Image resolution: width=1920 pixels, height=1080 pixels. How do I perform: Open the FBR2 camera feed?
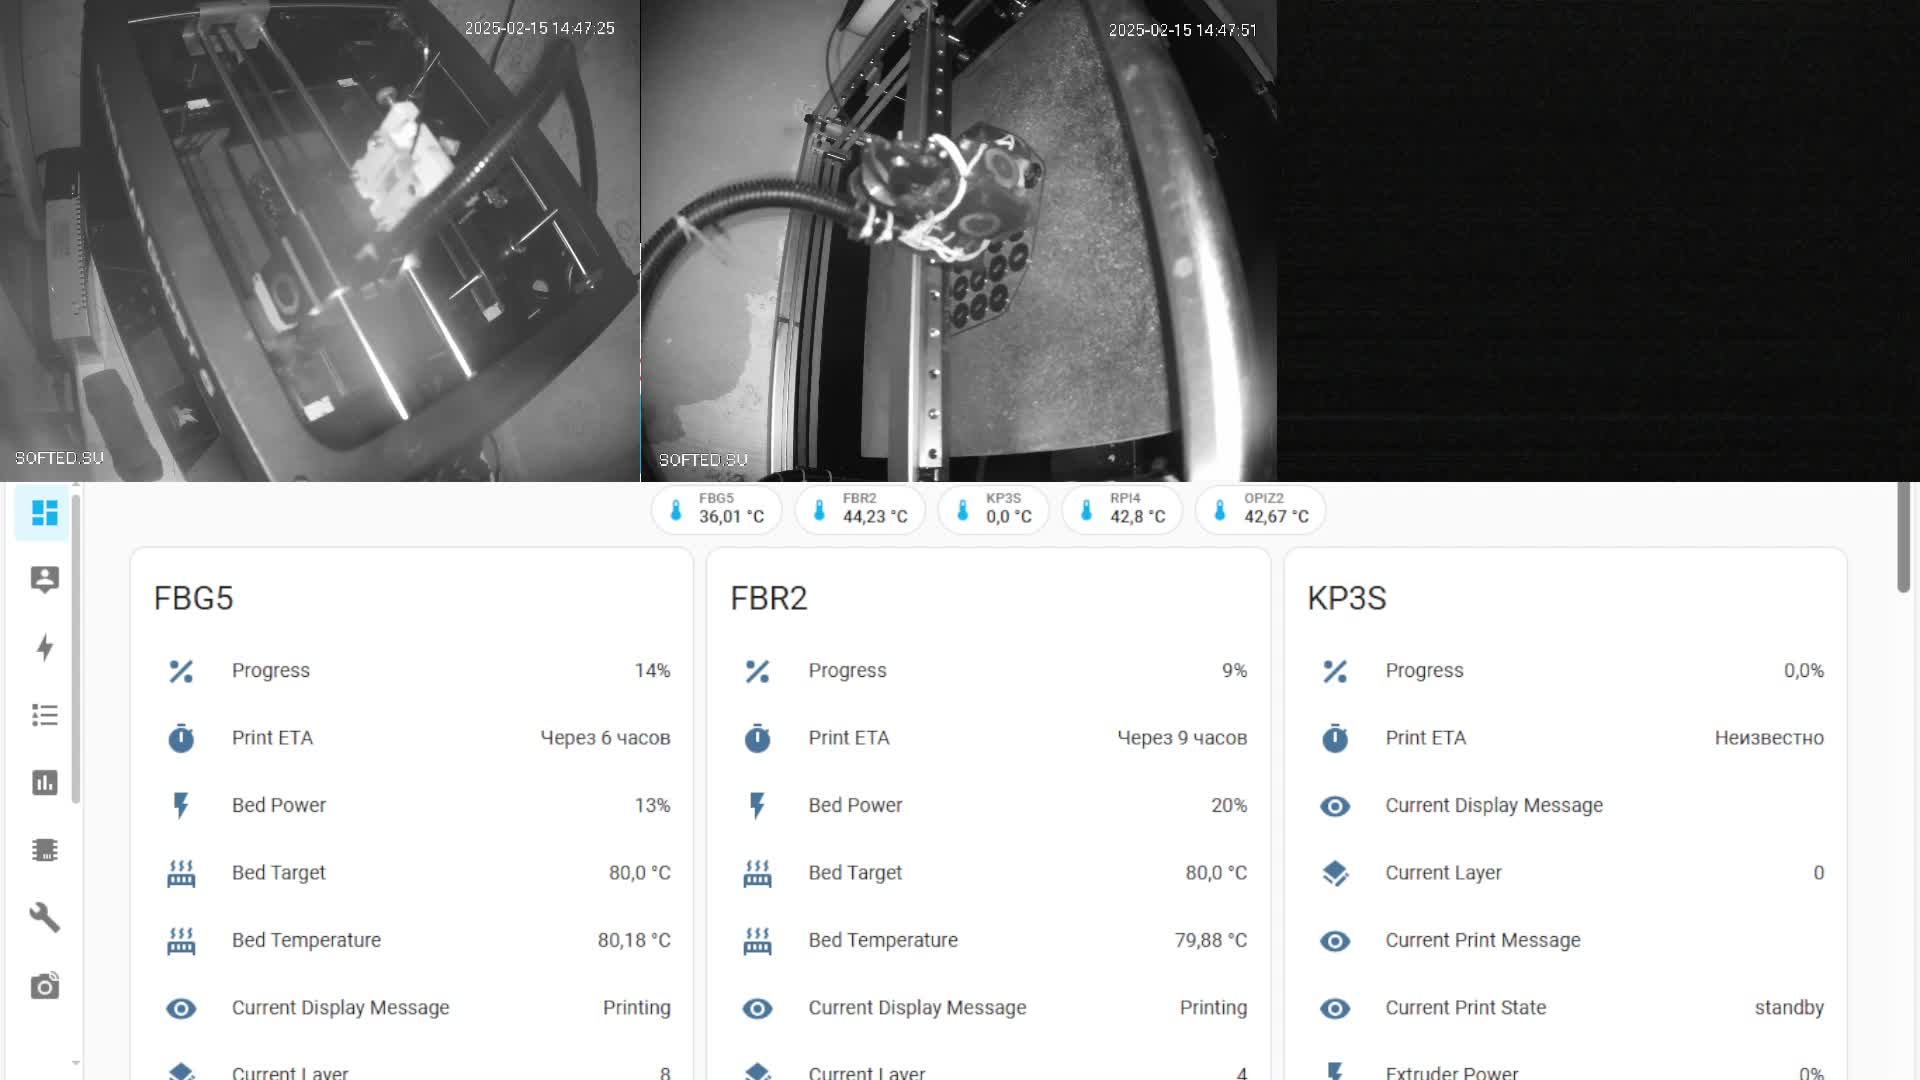[x=958, y=240]
